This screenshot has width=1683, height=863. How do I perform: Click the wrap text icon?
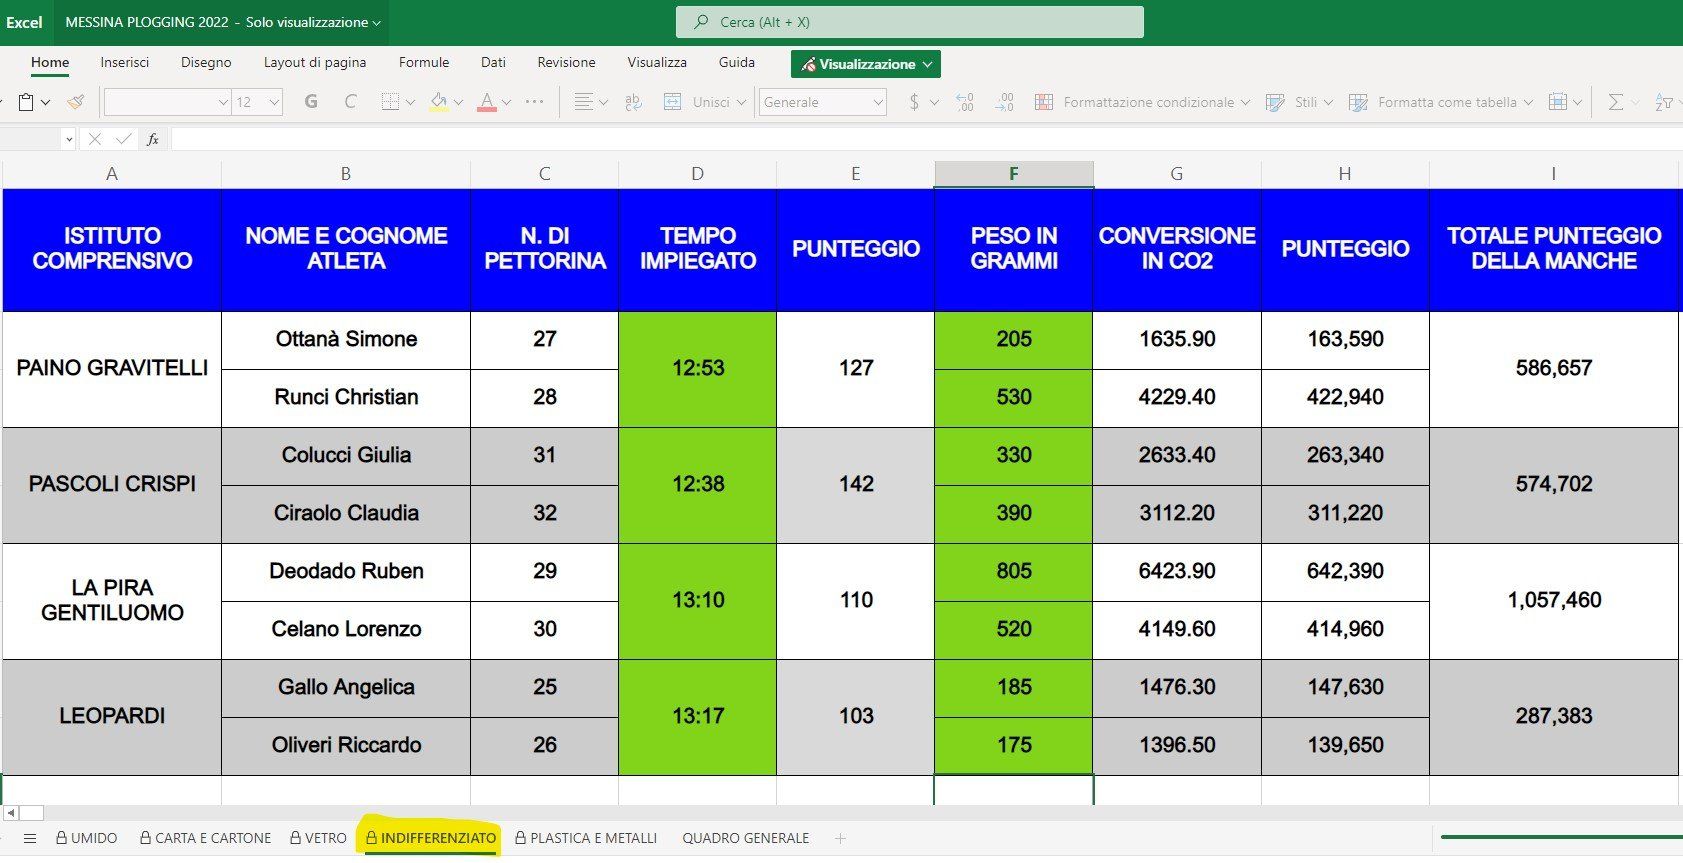(633, 102)
